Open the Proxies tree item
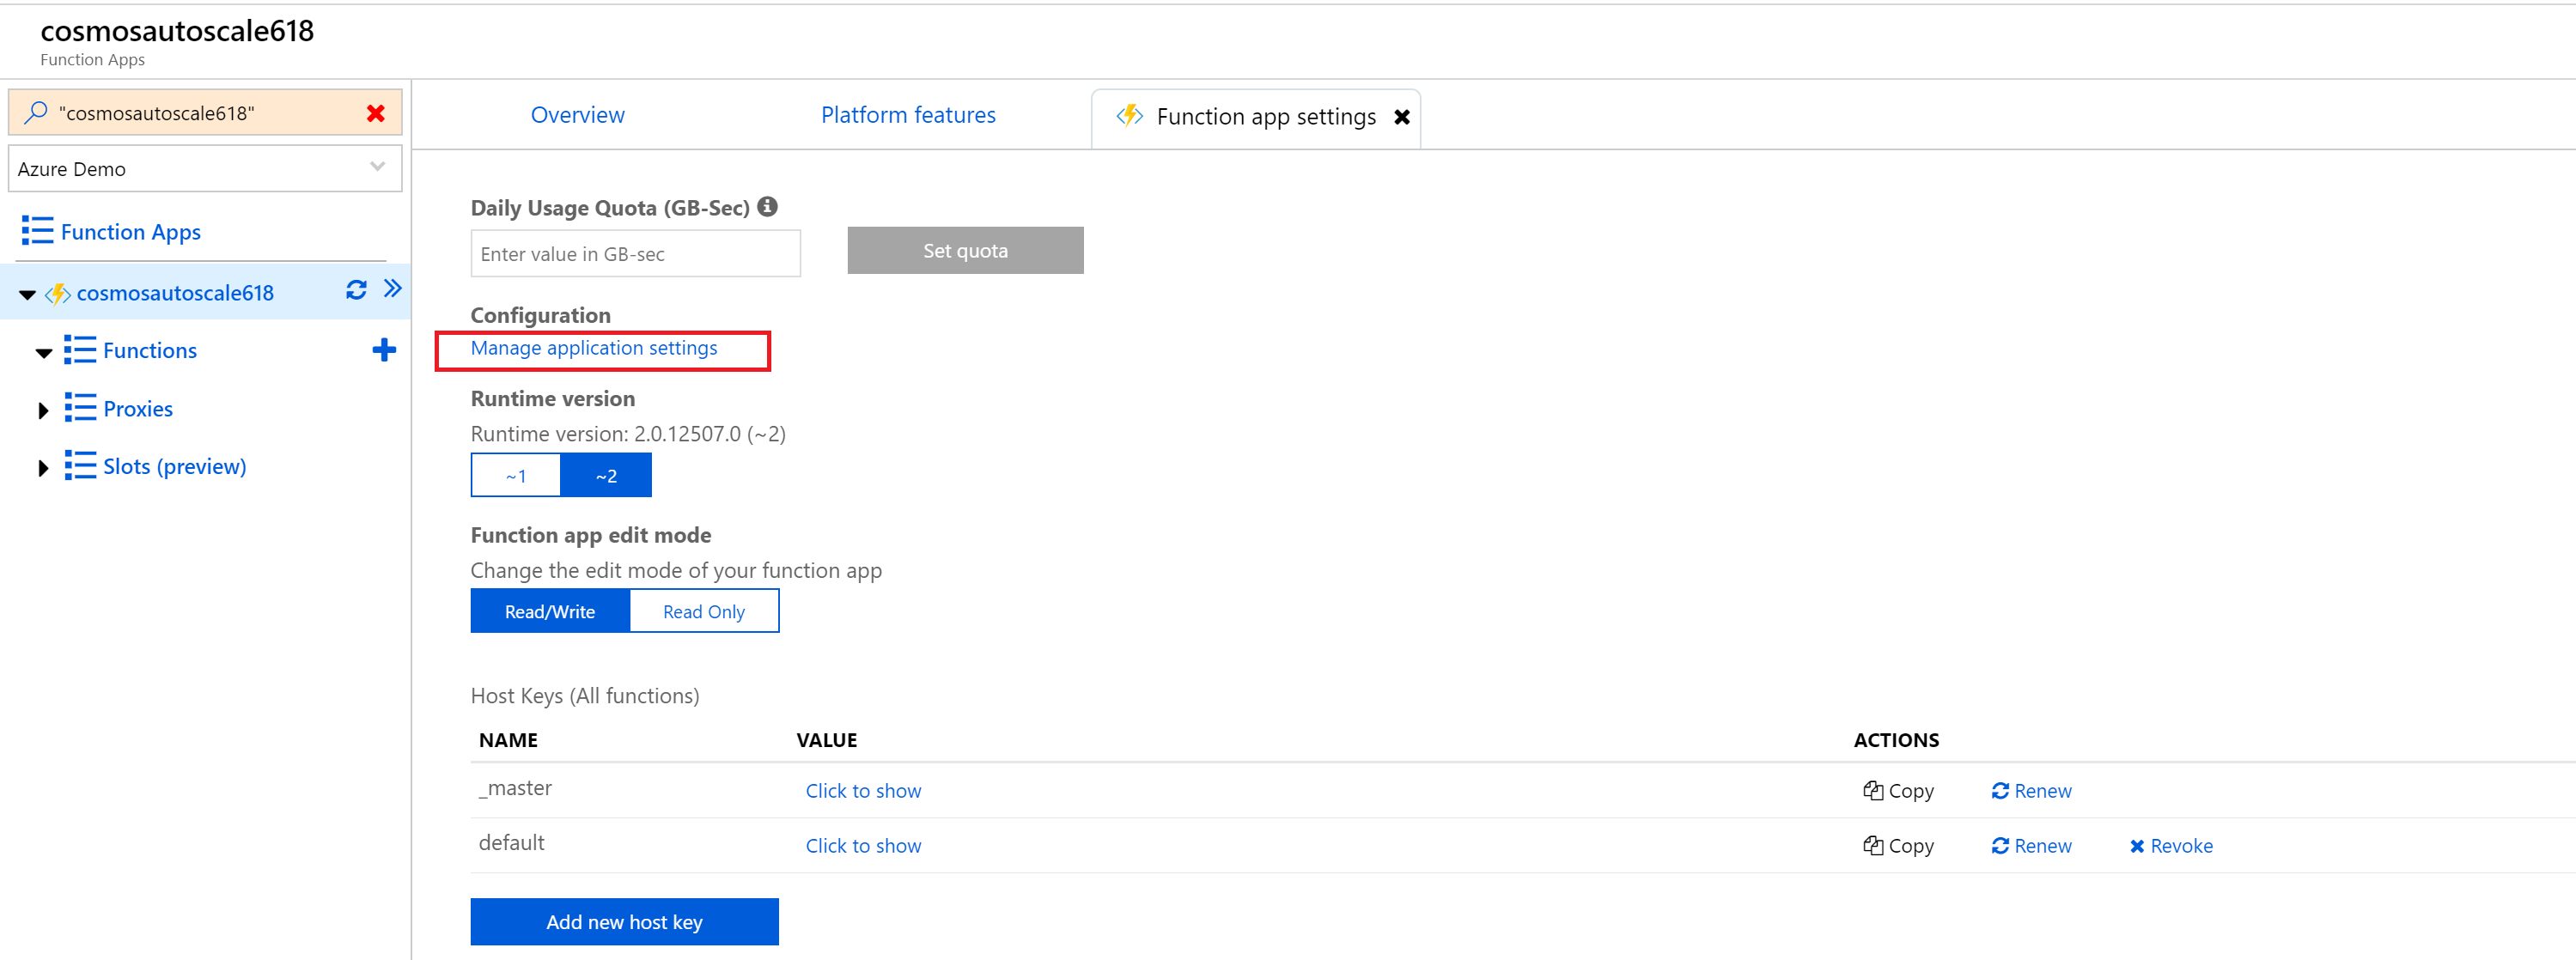Image resolution: width=2576 pixels, height=960 pixels. pos(138,409)
